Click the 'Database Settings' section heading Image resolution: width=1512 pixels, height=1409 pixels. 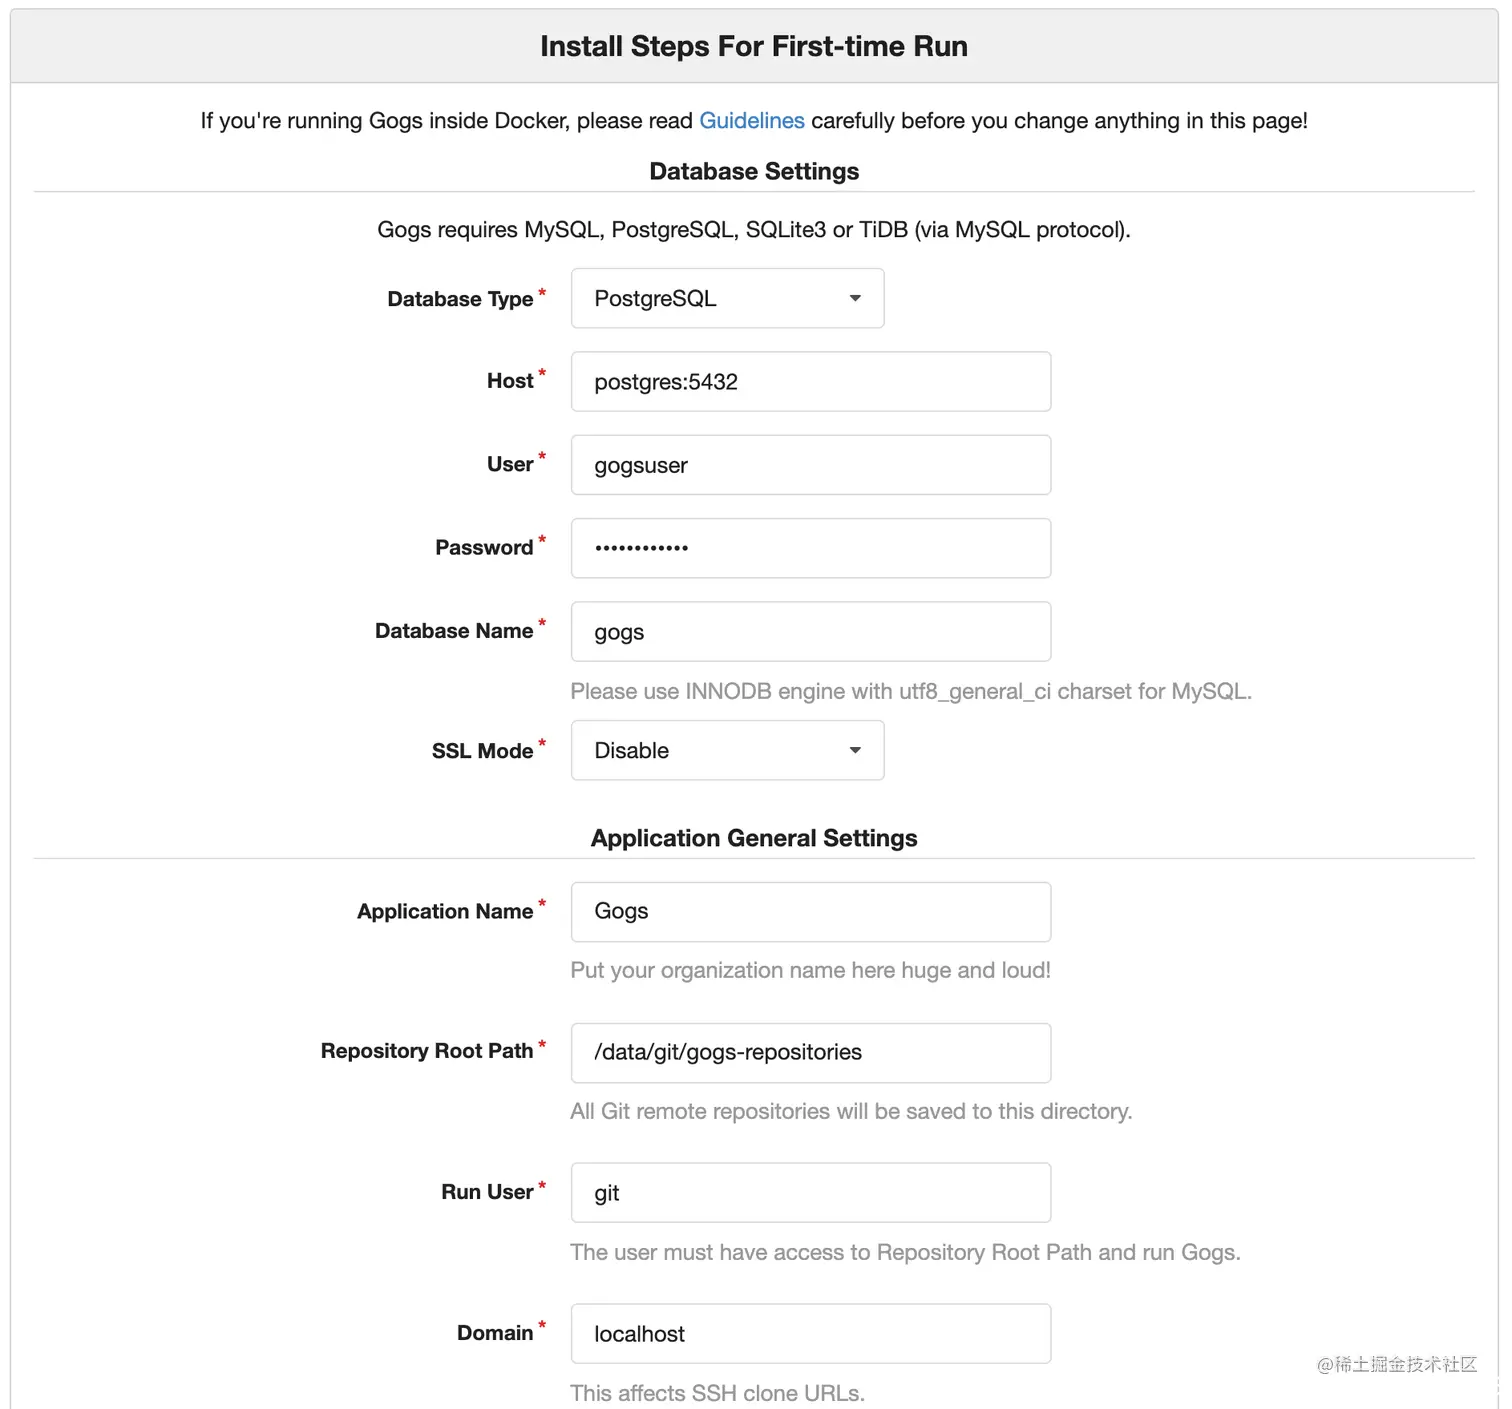click(x=754, y=171)
